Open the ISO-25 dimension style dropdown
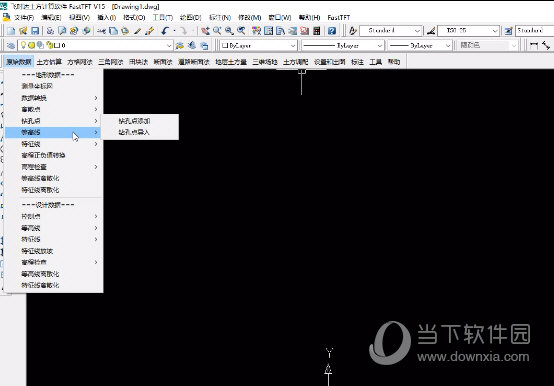 click(x=495, y=31)
